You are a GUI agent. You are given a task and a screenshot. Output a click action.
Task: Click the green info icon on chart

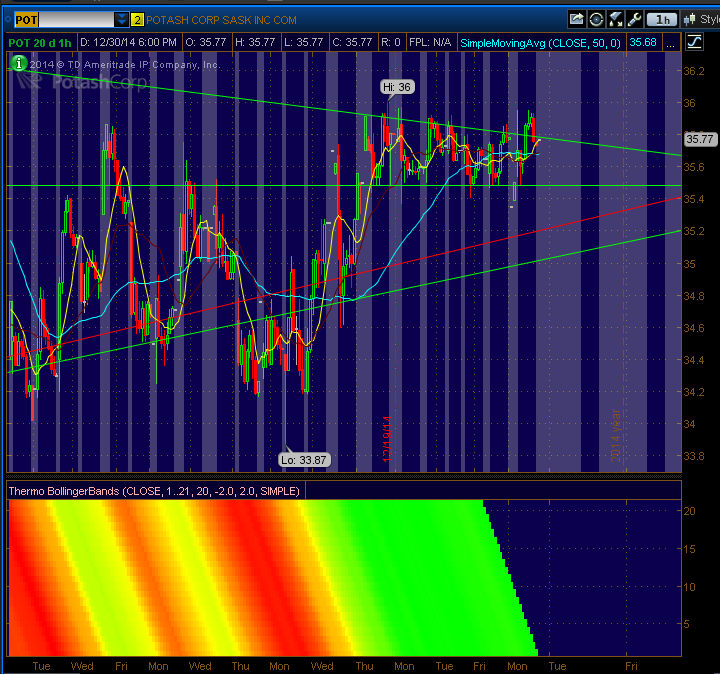point(19,63)
